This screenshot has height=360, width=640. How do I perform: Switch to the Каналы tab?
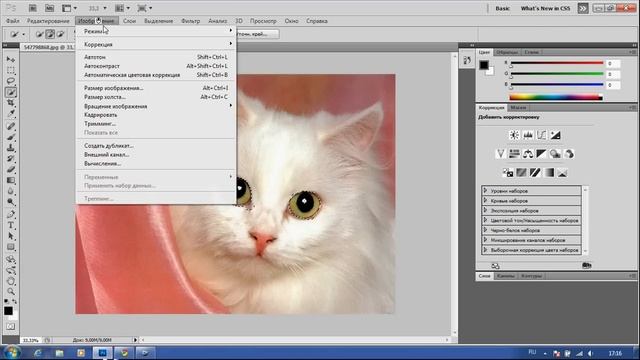[506, 276]
